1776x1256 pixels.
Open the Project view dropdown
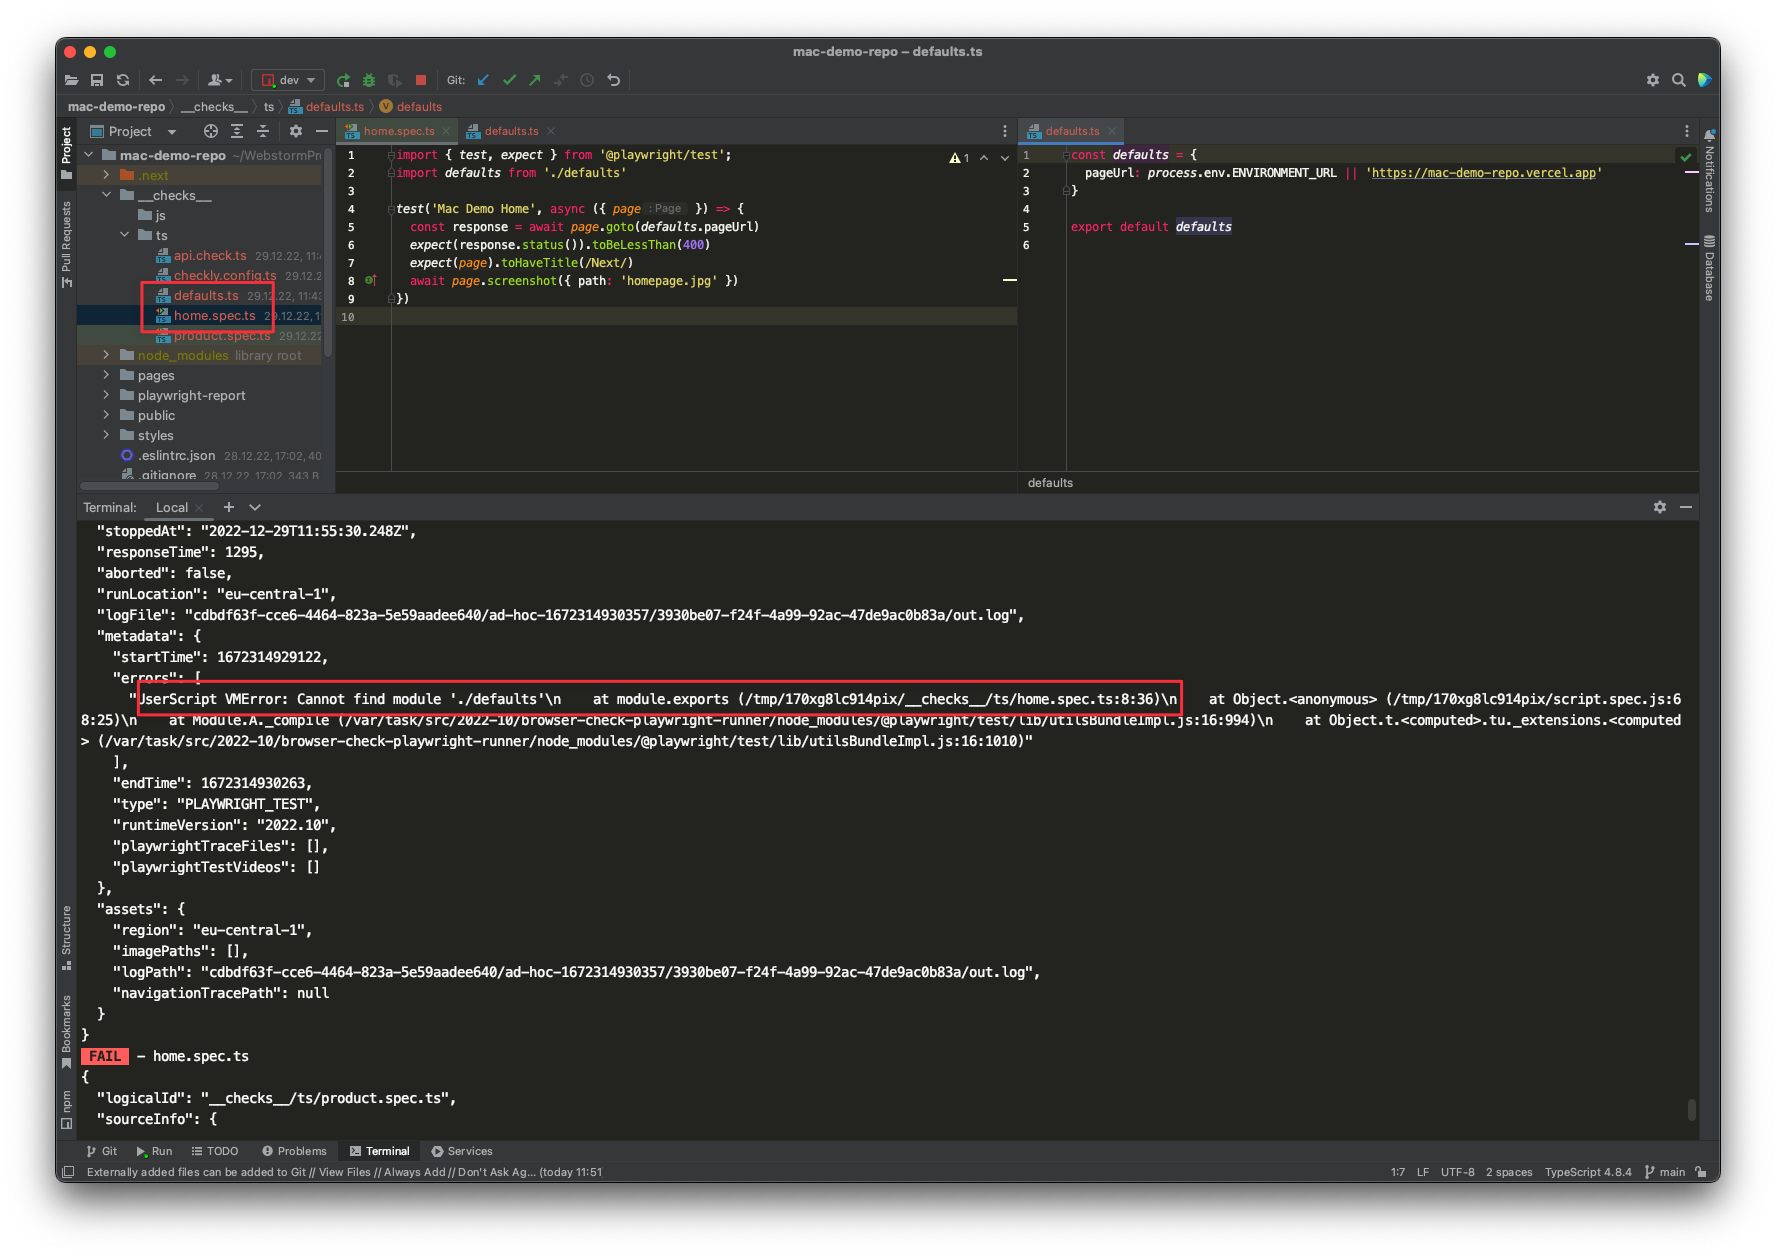pos(133,131)
